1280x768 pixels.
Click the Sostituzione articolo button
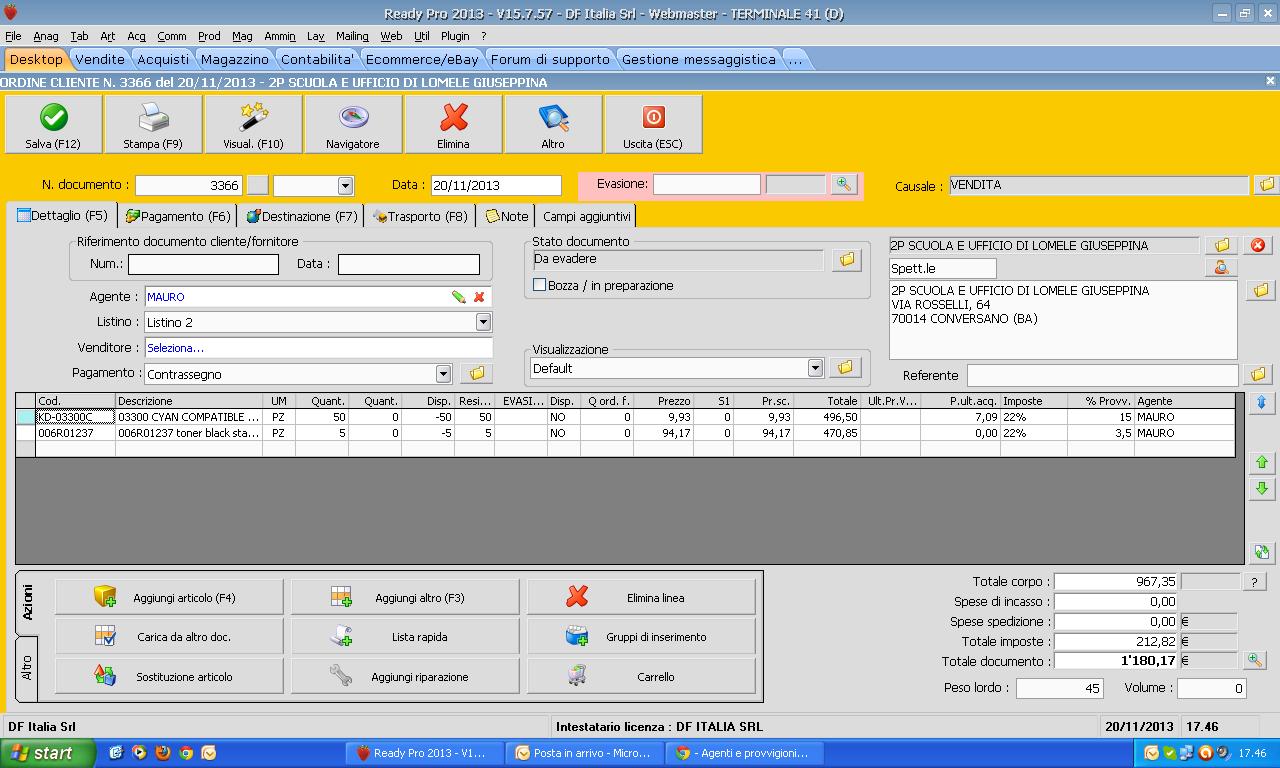(169, 677)
